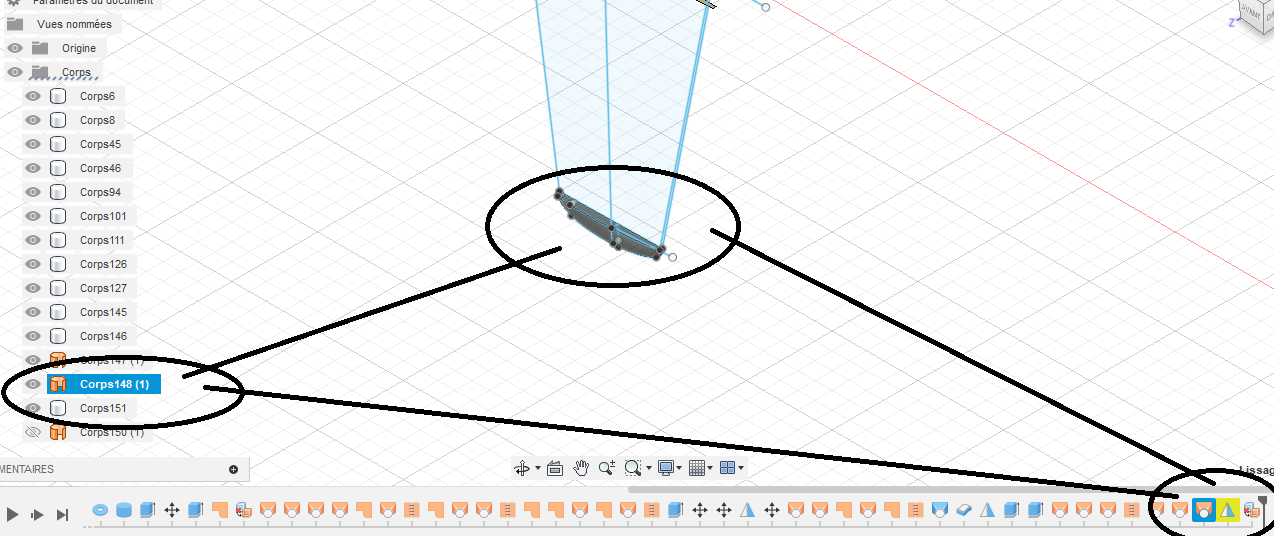
Task: Click the Origine folder icon
Action: 40,48
